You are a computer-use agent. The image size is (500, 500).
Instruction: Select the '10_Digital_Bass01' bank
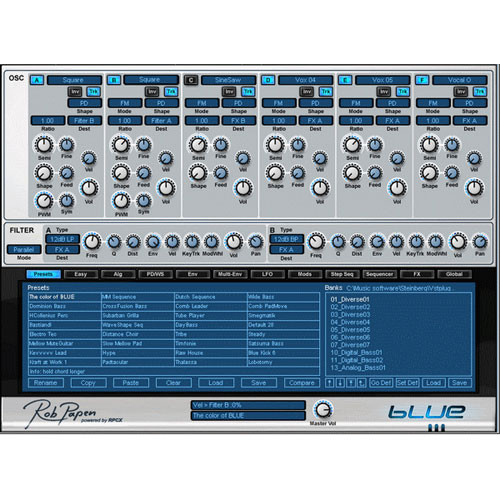pyautogui.click(x=356, y=352)
